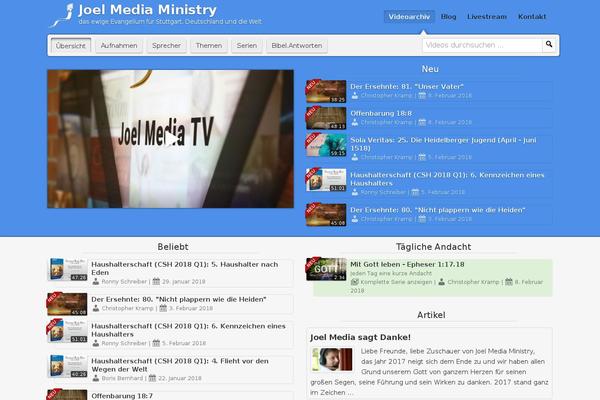Viewport: 600px width, 400px height.
Task: Click Christopher Kramp in the Tägliche Andacht box
Action: click(x=473, y=282)
